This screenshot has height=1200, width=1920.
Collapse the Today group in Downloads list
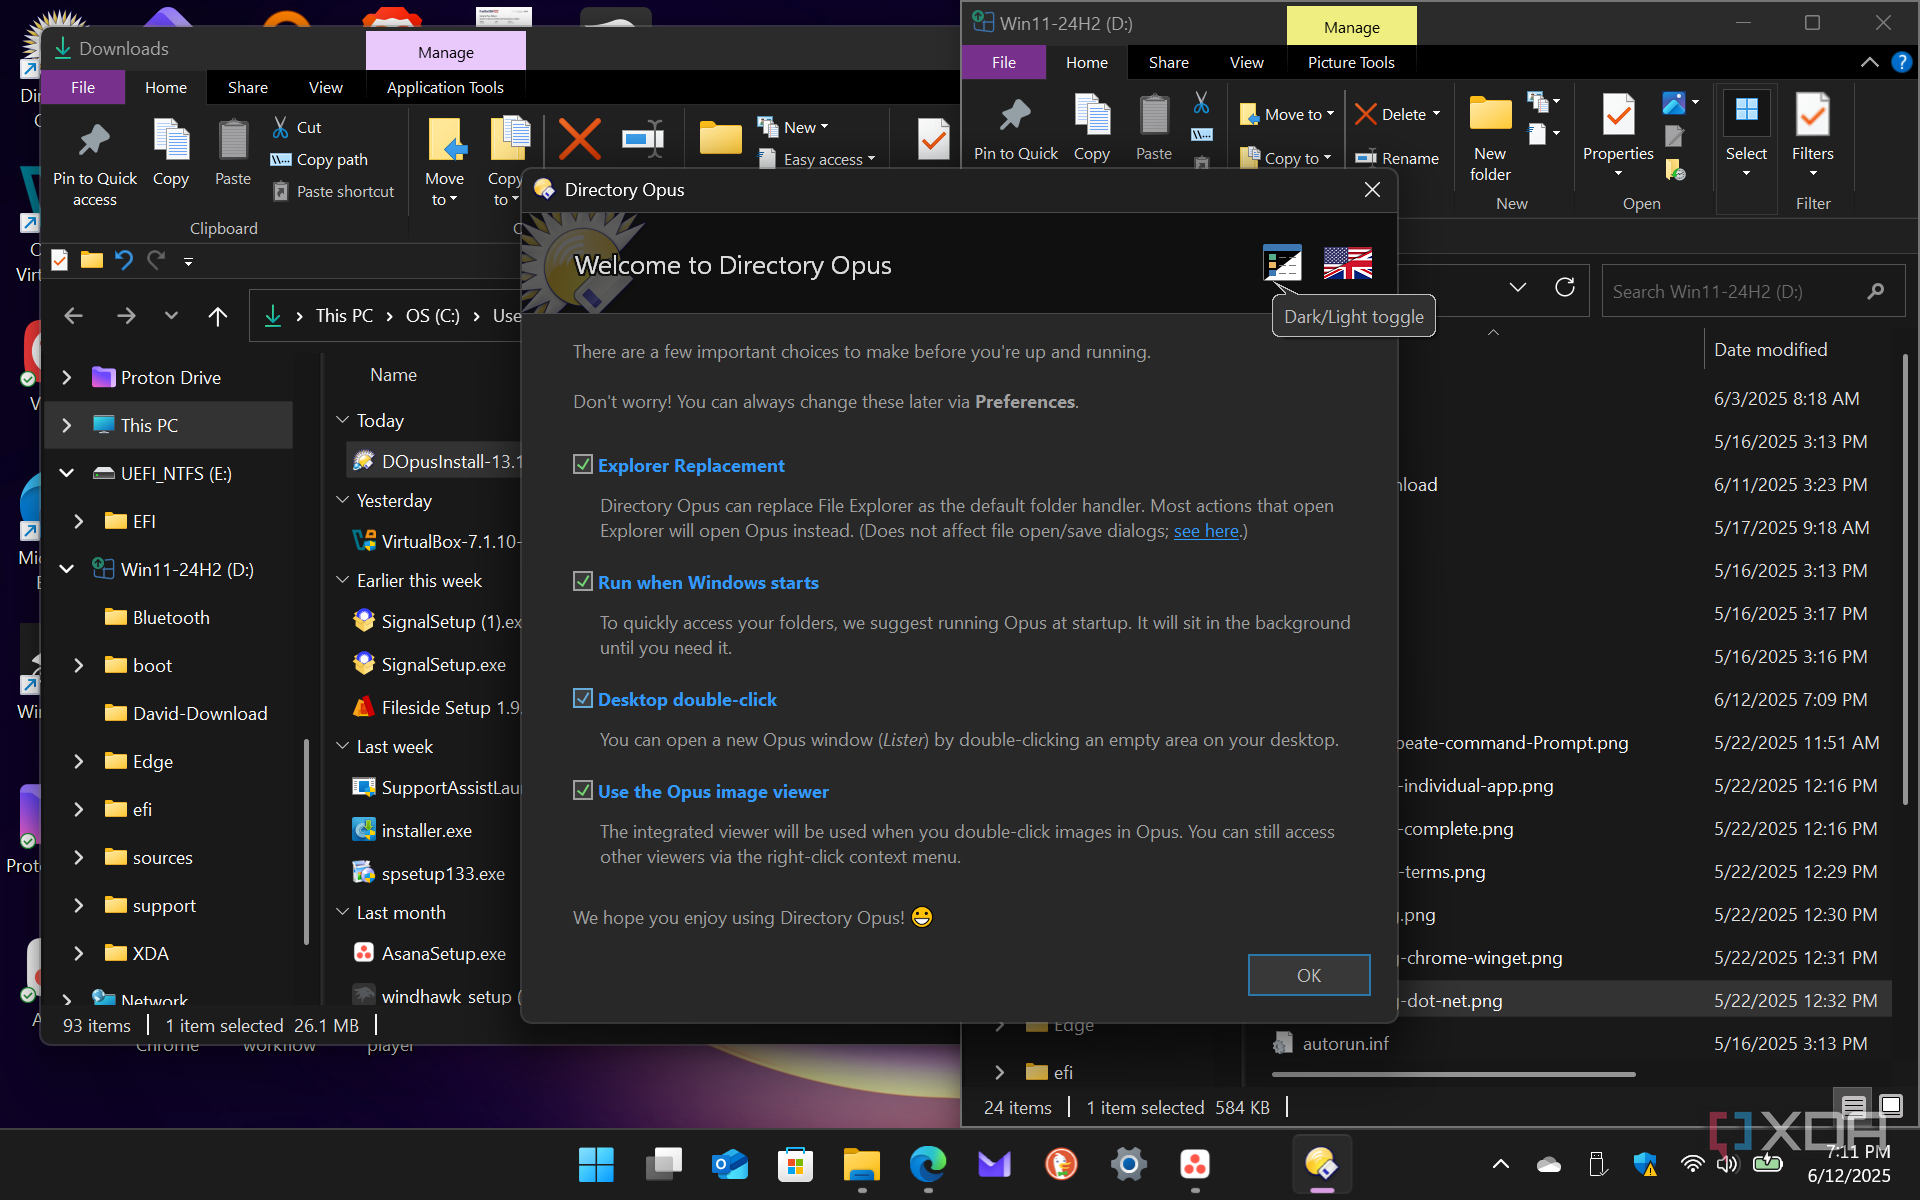343,420
